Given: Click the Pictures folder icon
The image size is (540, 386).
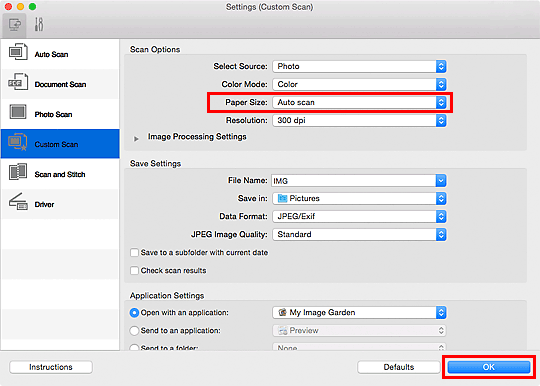Looking at the screenshot, I should coord(282,198).
